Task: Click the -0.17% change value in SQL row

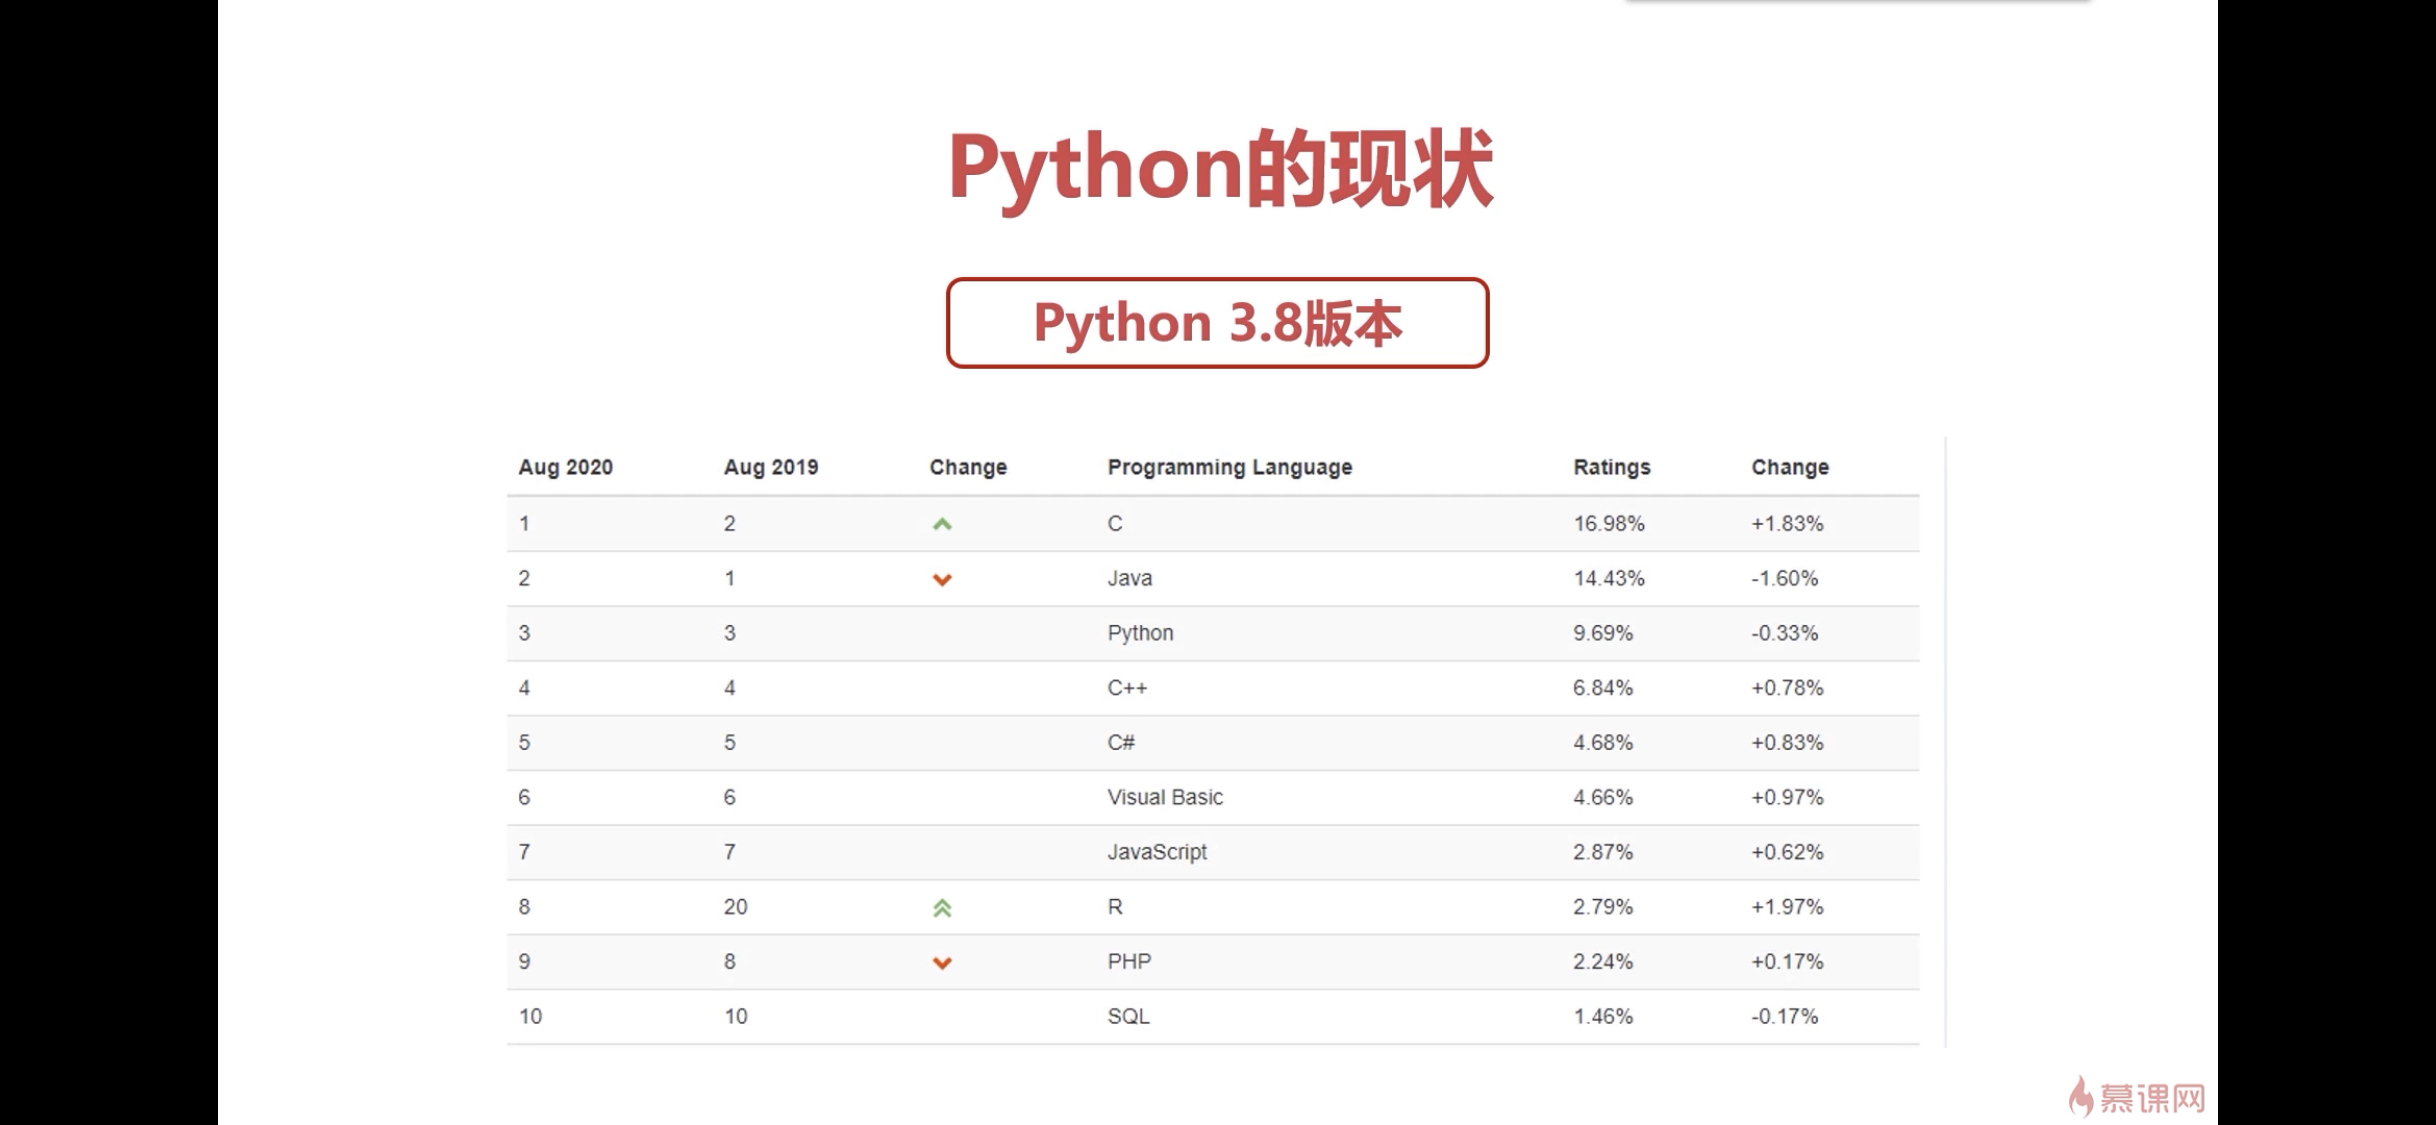Action: click(1785, 1016)
